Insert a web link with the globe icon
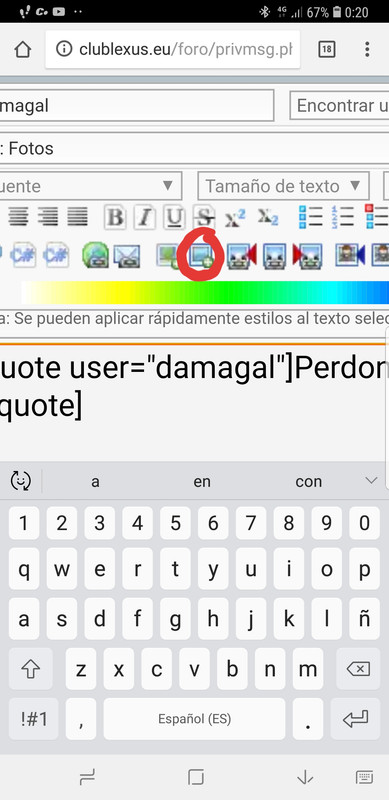 tap(95, 255)
